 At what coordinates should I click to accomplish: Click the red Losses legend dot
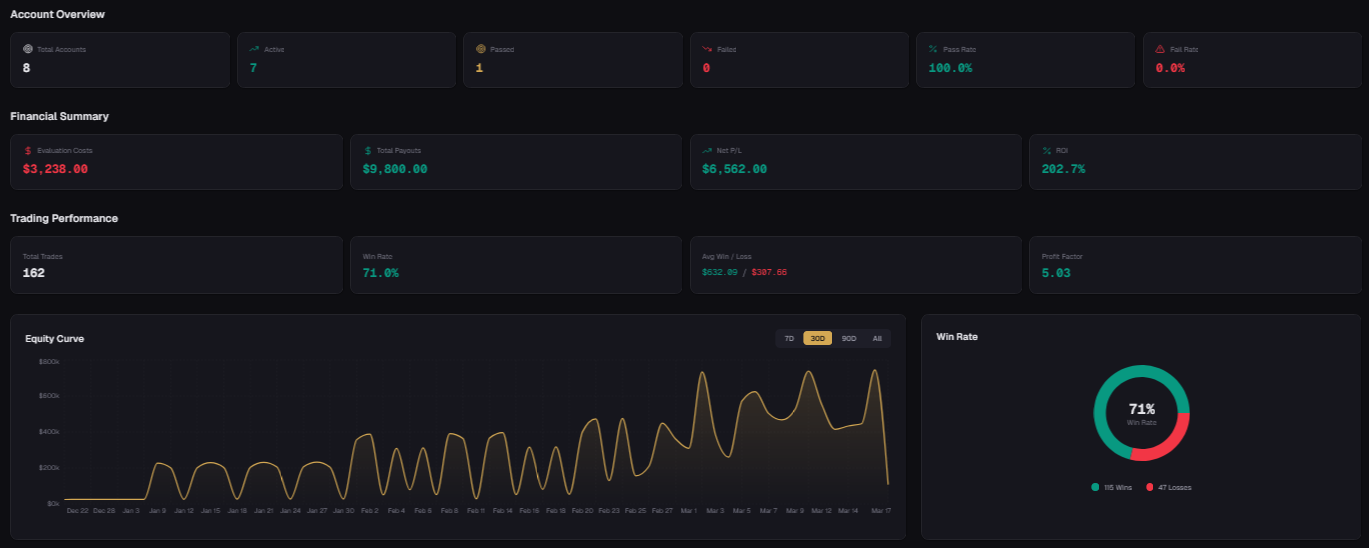tap(1150, 487)
